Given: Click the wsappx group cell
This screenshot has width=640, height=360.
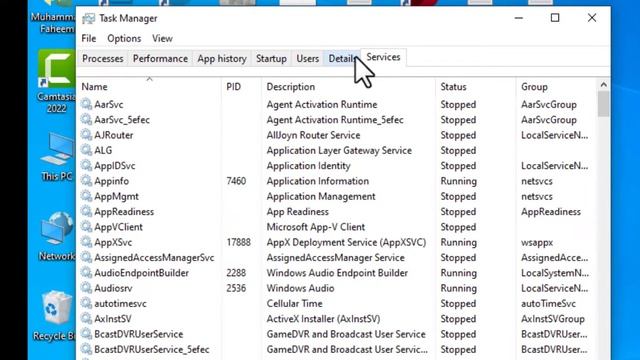Looking at the screenshot, I should pyautogui.click(x=537, y=242).
